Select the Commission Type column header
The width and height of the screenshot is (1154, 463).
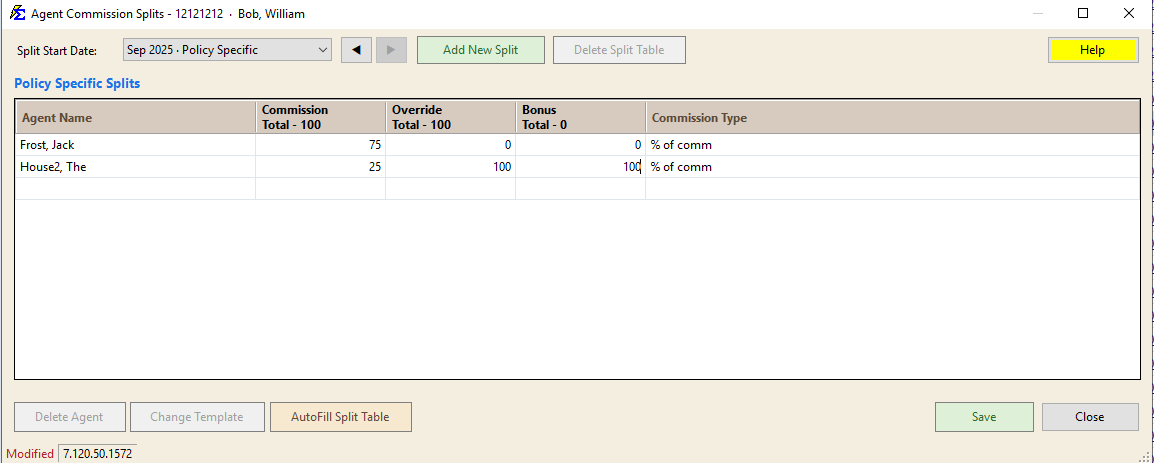[x=893, y=118]
